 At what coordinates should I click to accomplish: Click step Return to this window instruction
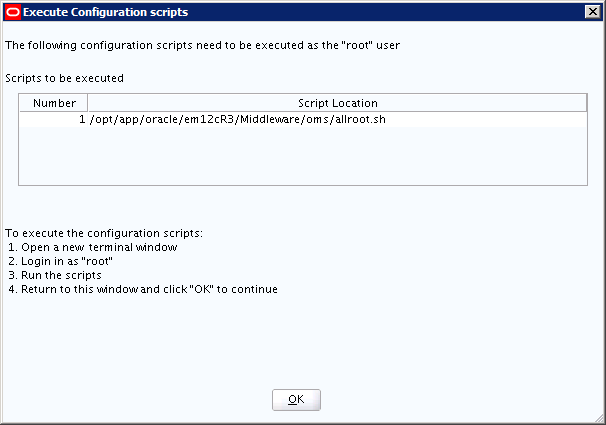(x=143, y=289)
